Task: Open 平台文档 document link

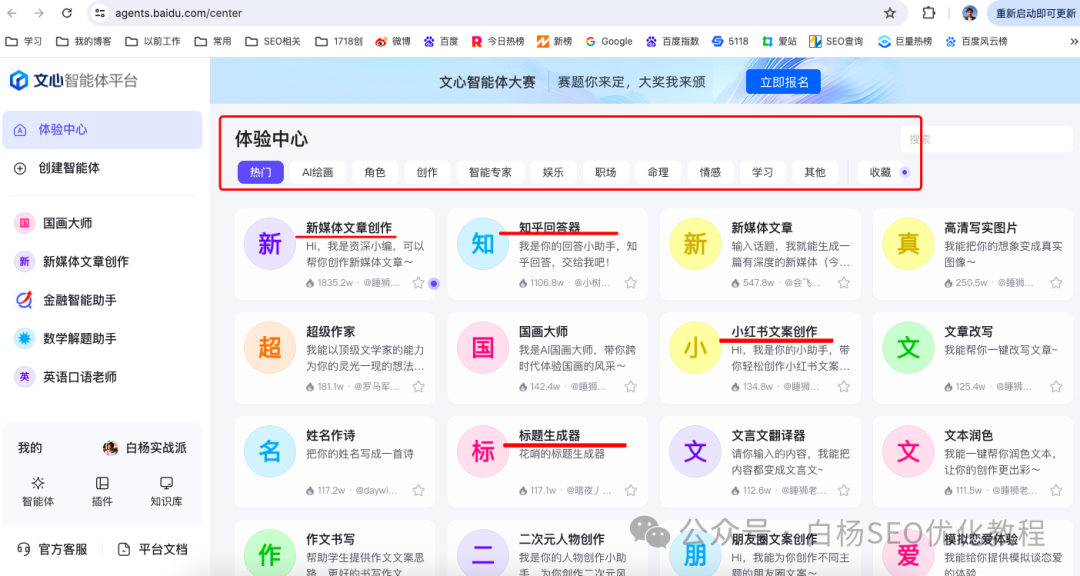Action: pyautogui.click(x=153, y=549)
